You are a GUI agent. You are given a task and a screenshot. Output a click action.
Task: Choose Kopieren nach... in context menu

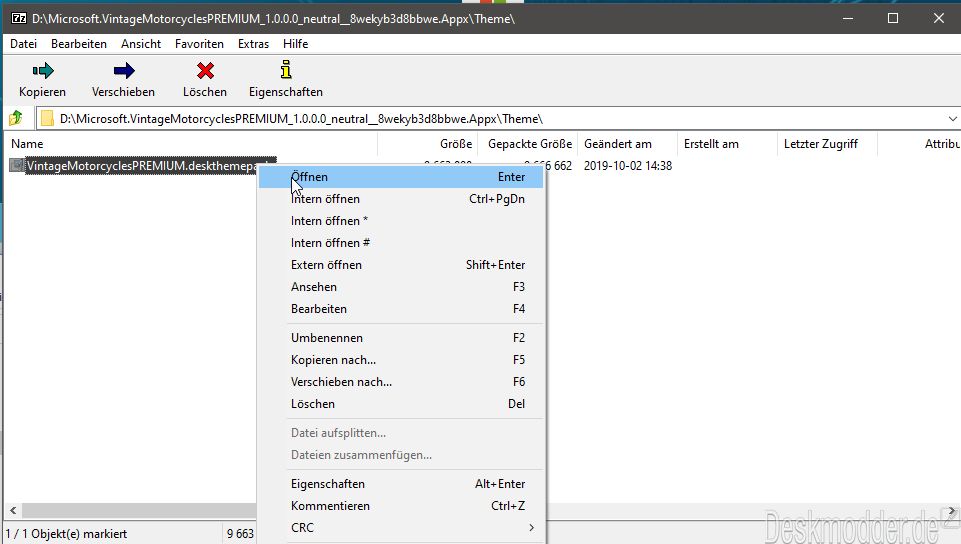401,360
